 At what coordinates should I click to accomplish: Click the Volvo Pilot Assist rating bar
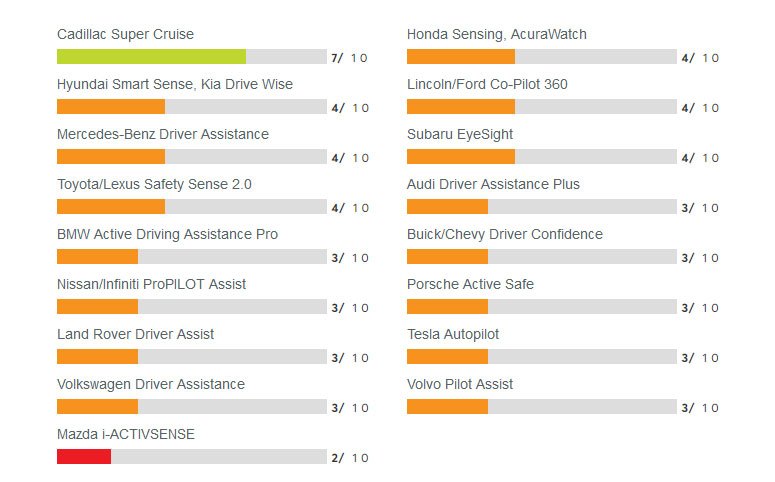(542, 406)
